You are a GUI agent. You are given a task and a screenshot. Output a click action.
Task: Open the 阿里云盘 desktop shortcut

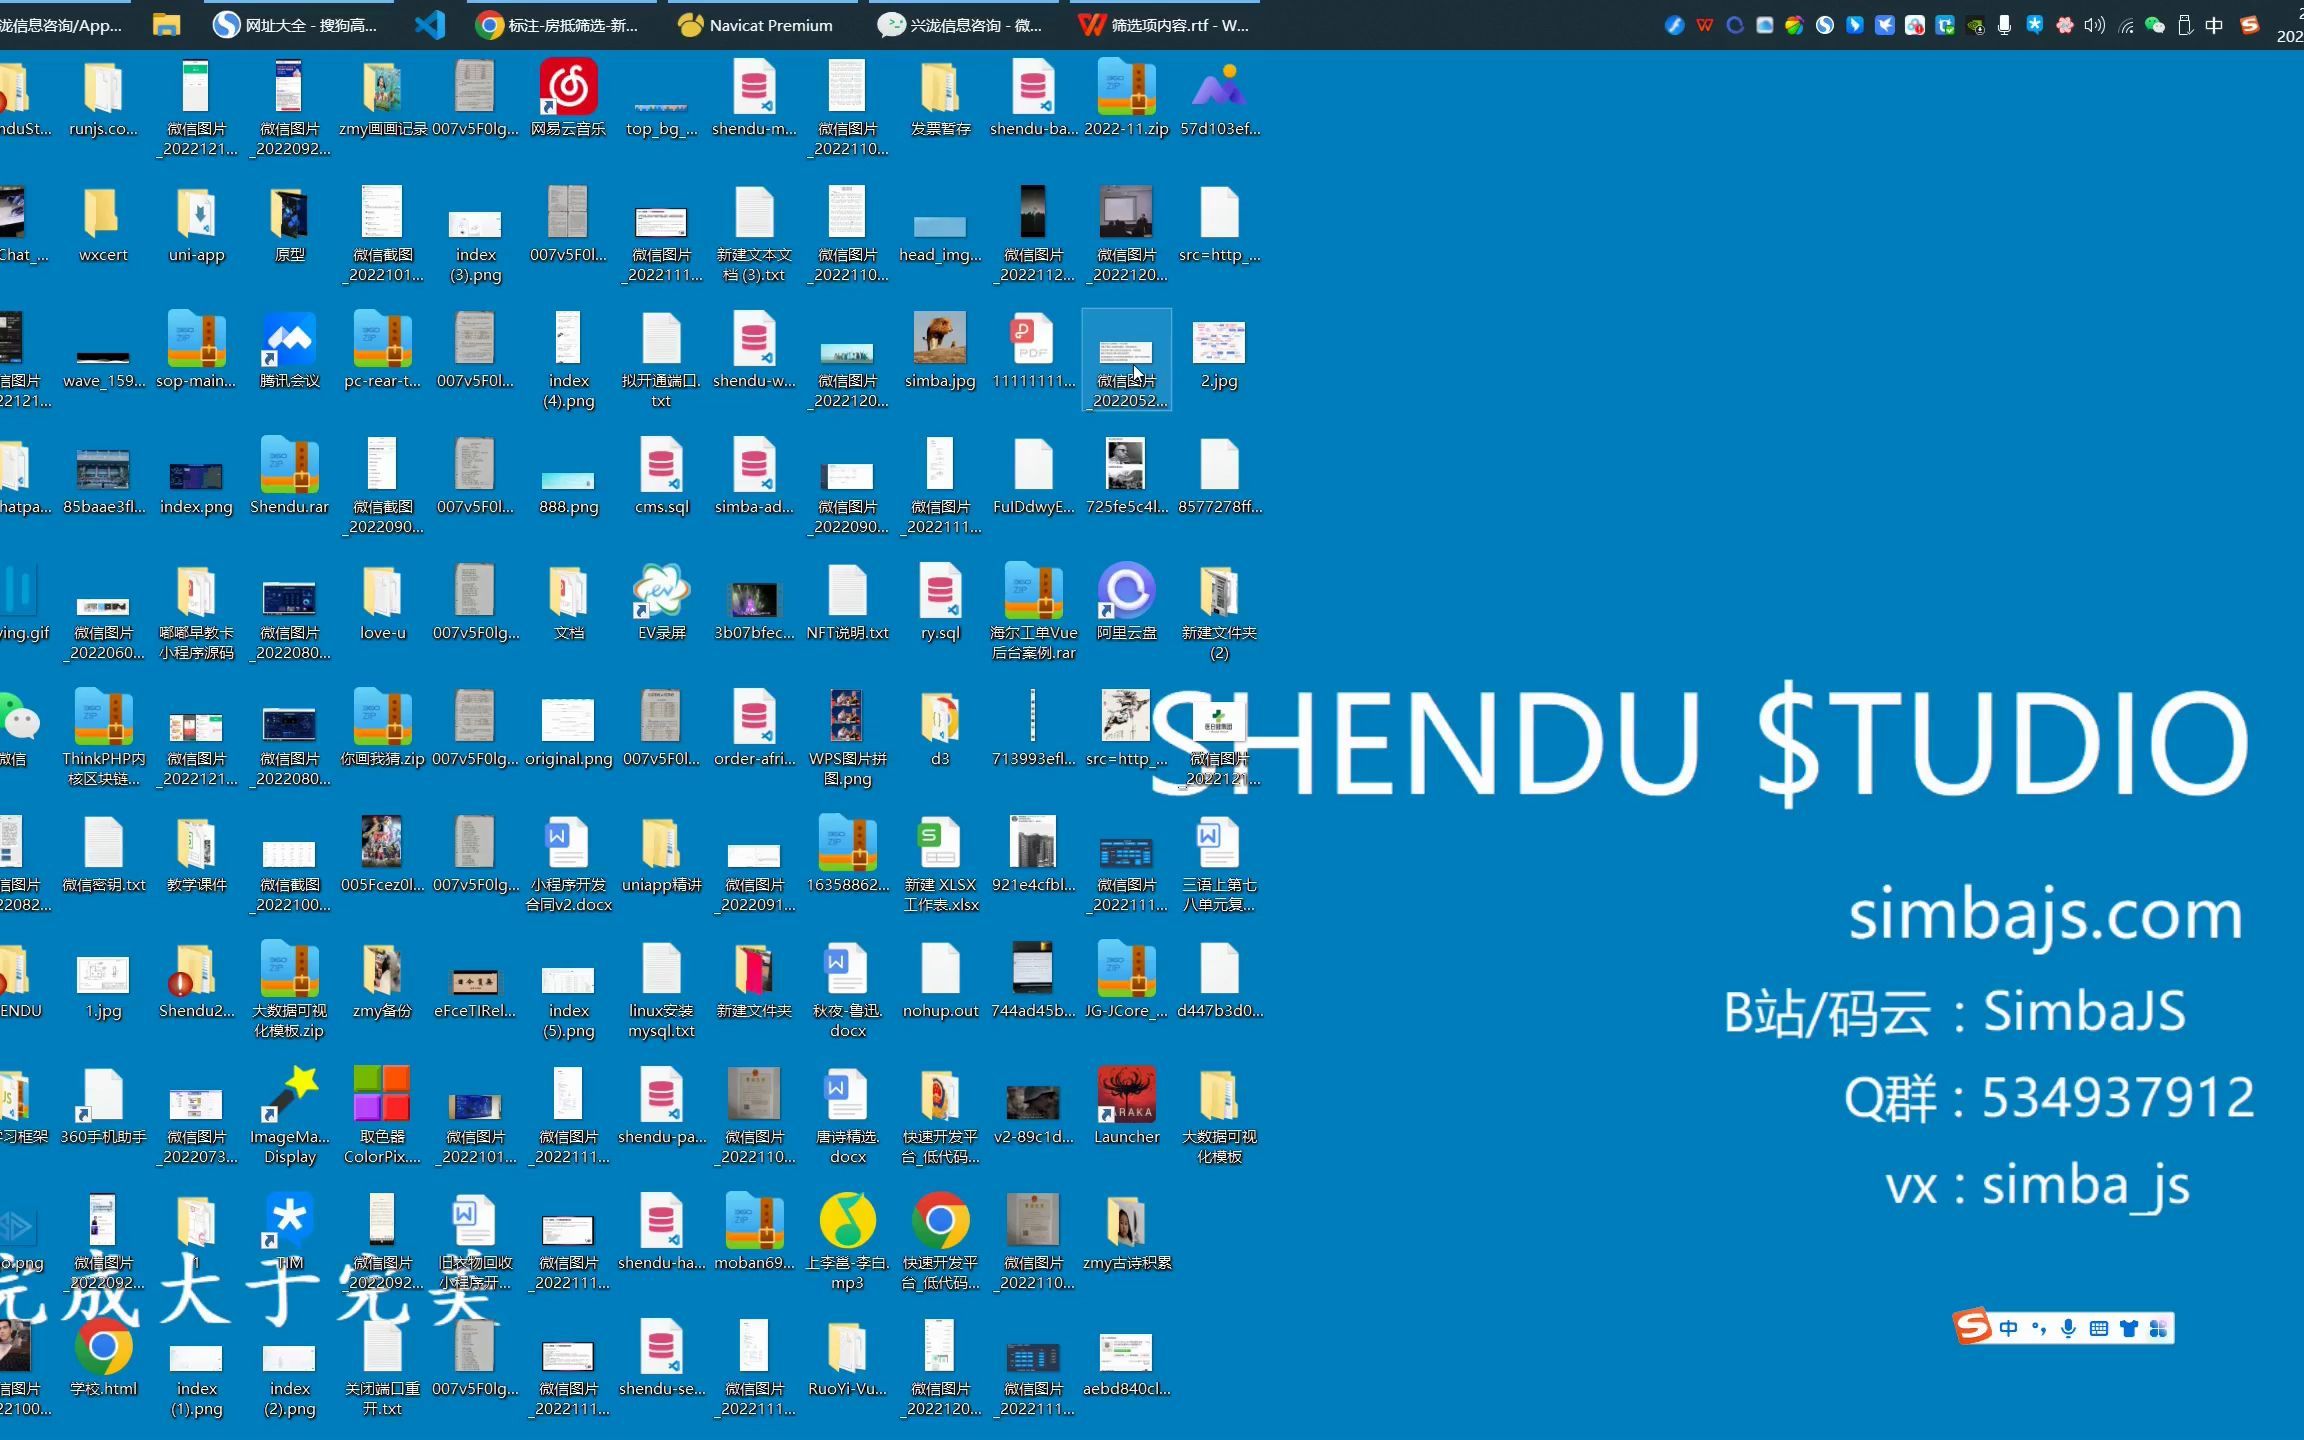[1126, 592]
